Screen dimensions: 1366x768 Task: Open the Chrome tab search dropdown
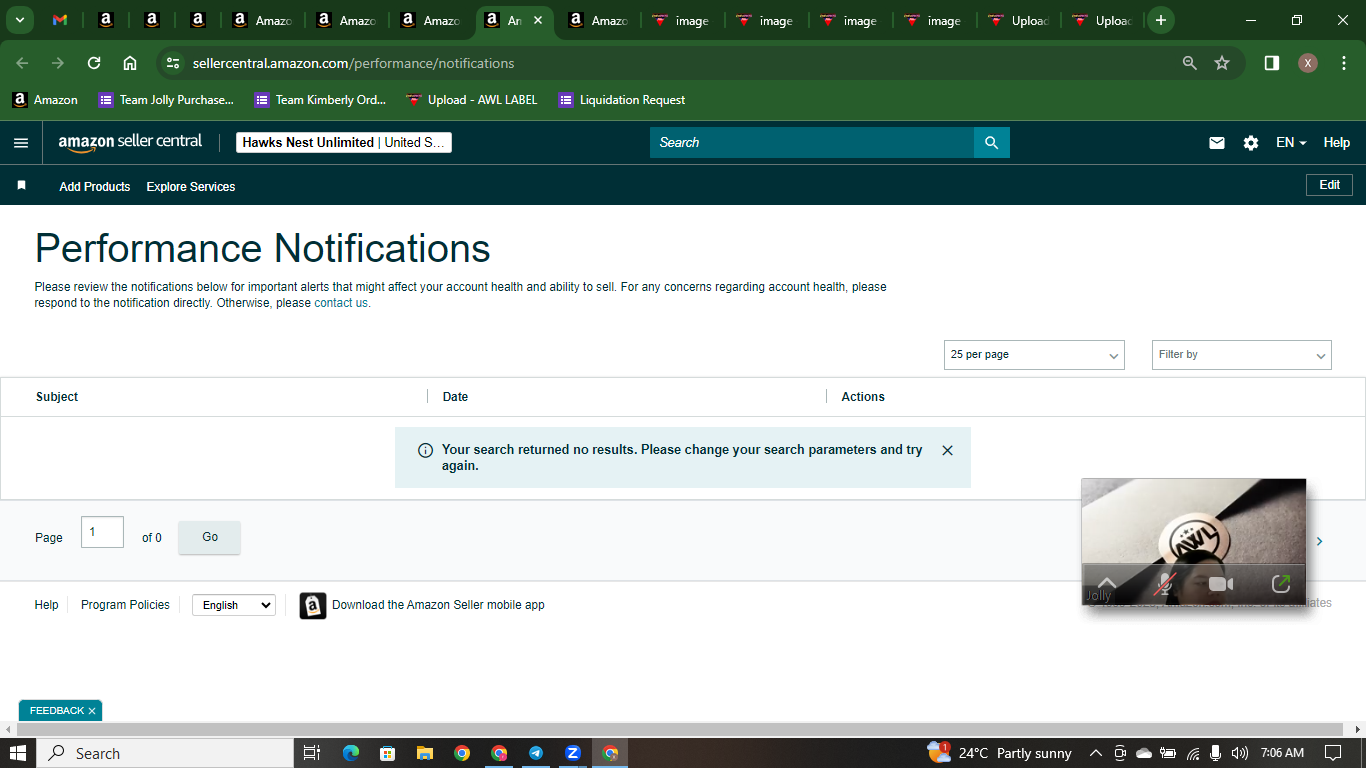point(19,20)
